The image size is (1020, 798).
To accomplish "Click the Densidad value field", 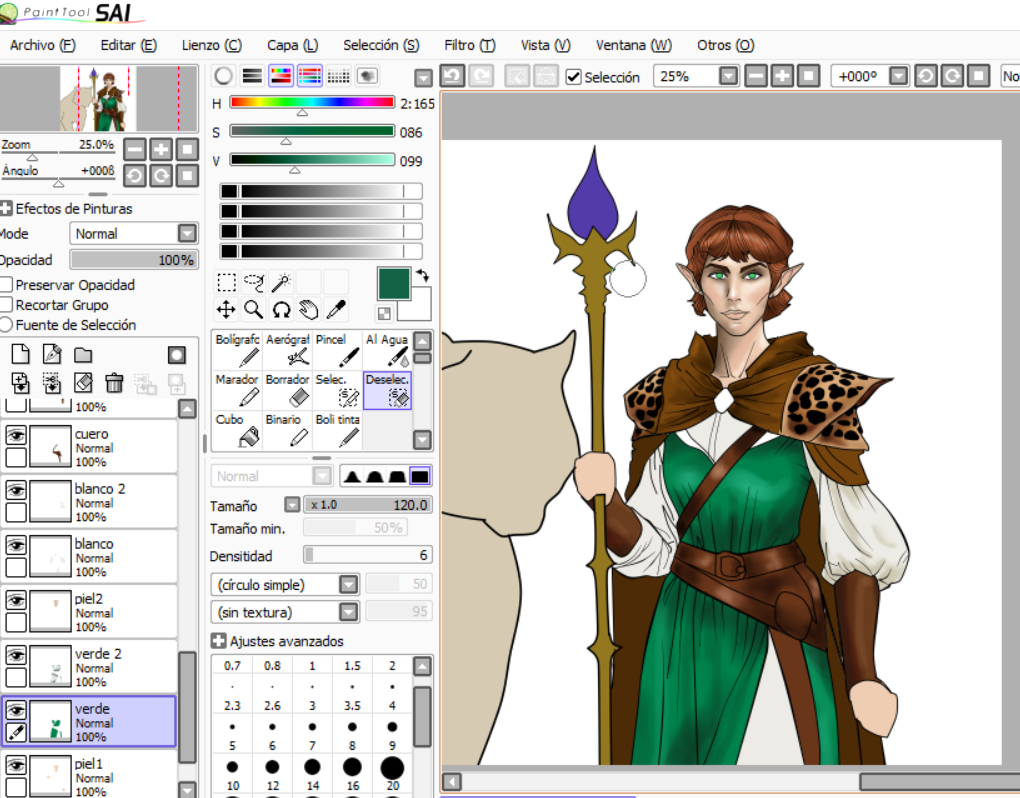I will tap(368, 555).
